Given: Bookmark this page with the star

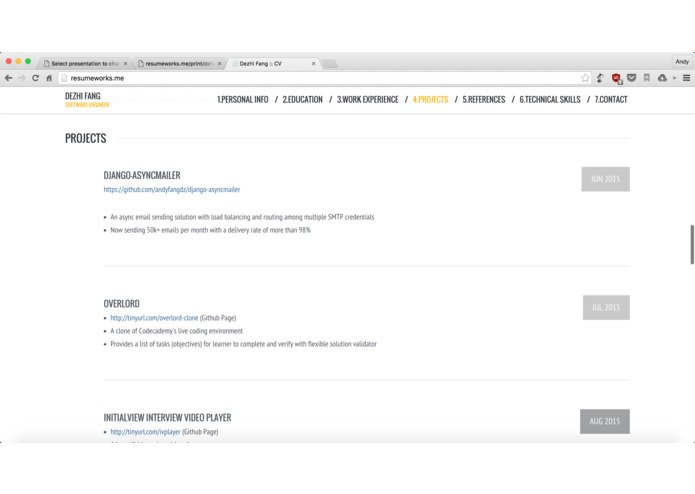Looking at the screenshot, I should (x=585, y=78).
